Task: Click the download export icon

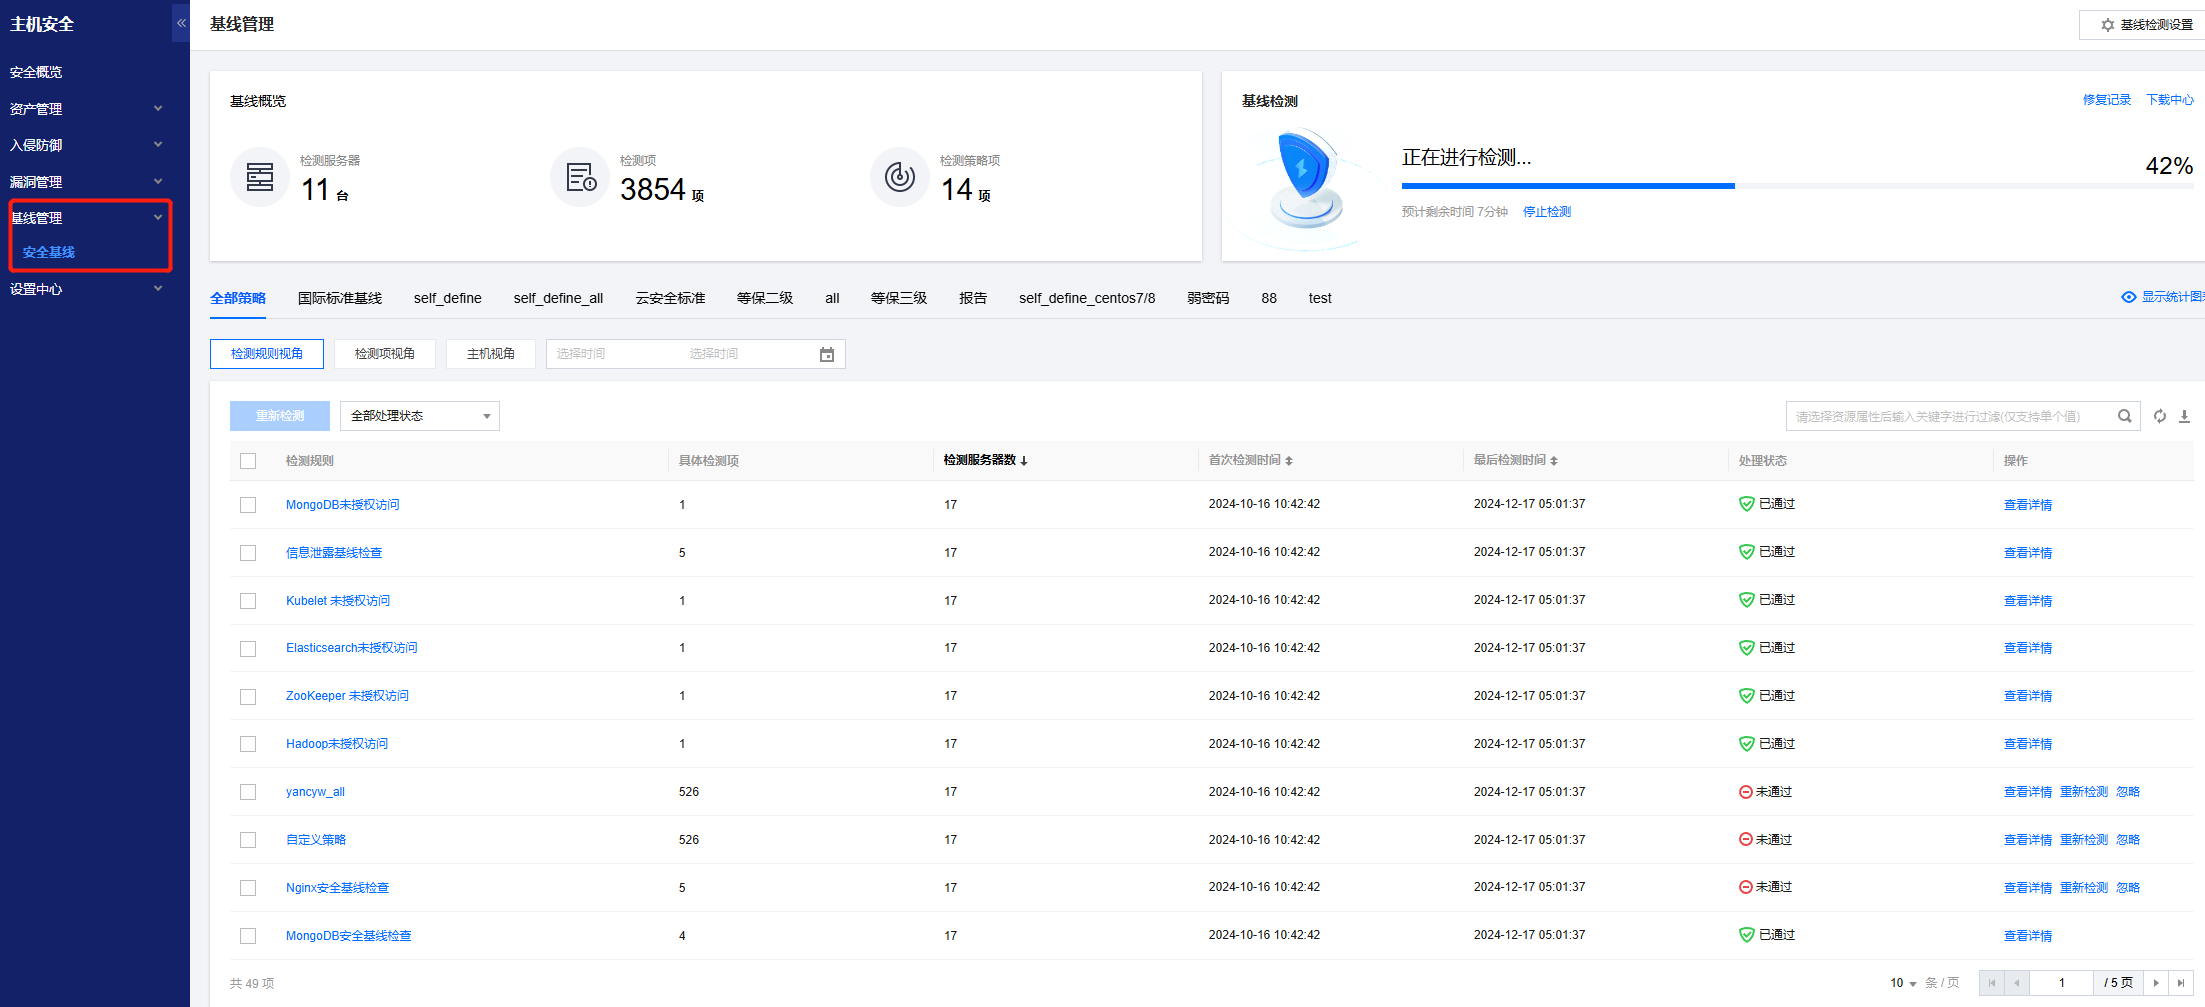Action: (x=2184, y=416)
